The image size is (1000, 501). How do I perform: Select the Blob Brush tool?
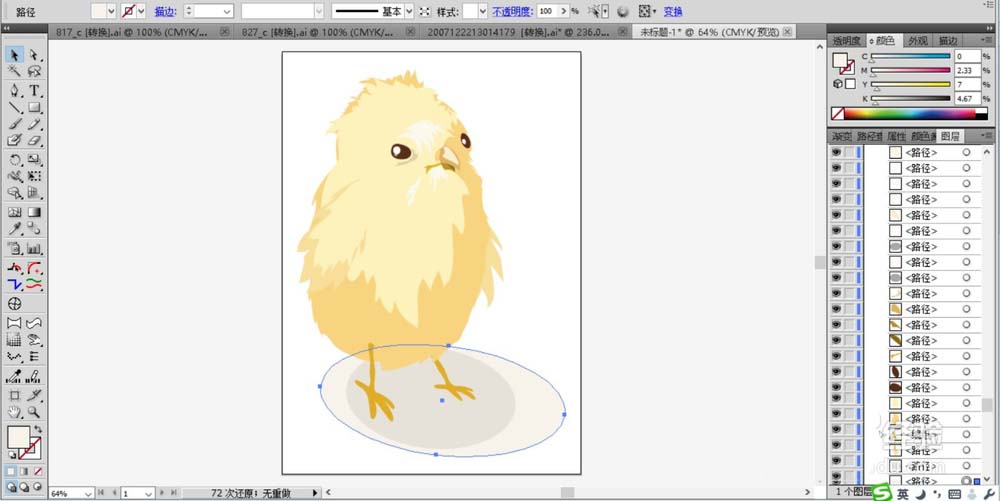(x=15, y=140)
